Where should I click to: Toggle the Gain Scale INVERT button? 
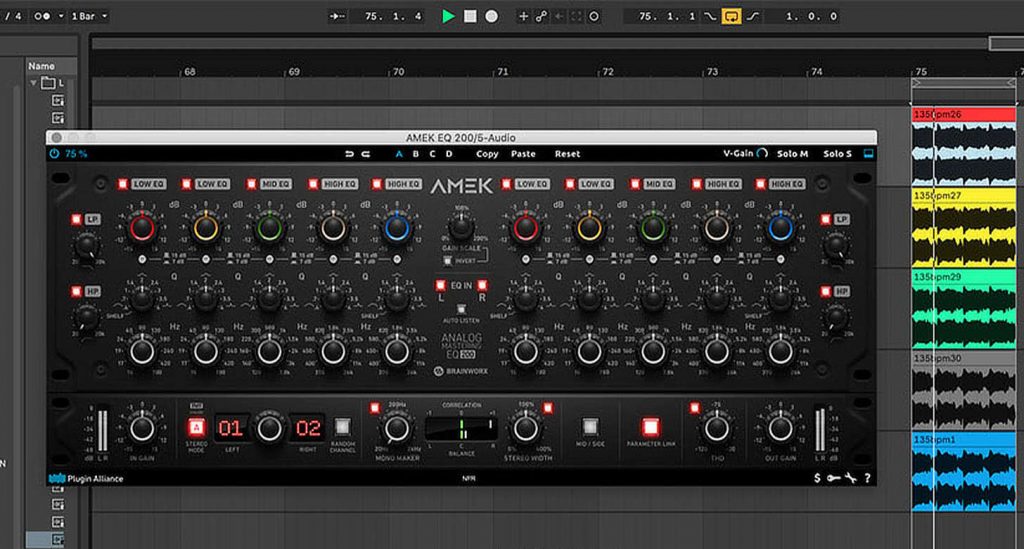[447, 261]
